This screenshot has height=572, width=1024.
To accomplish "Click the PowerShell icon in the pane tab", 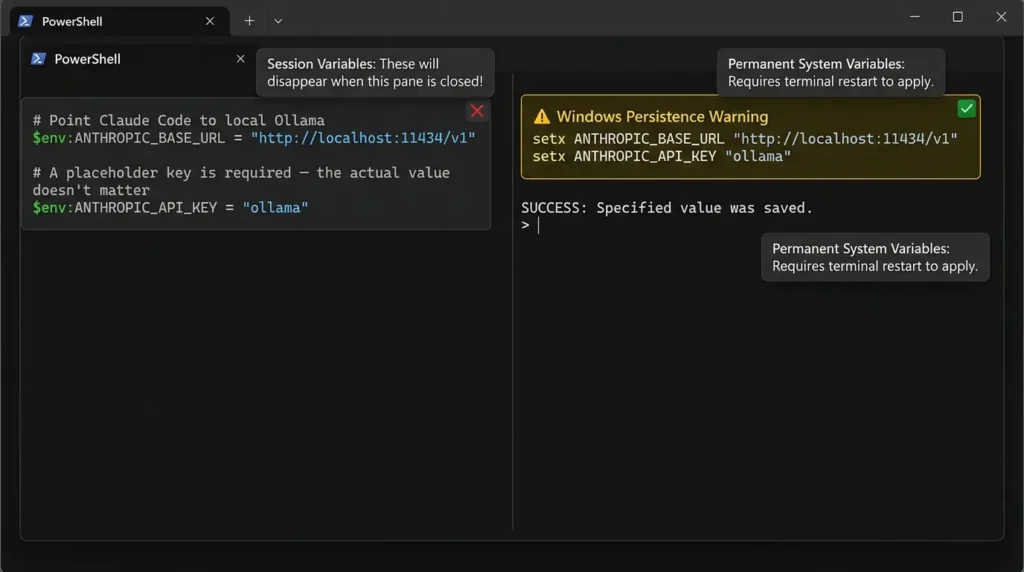I will click(x=38, y=59).
